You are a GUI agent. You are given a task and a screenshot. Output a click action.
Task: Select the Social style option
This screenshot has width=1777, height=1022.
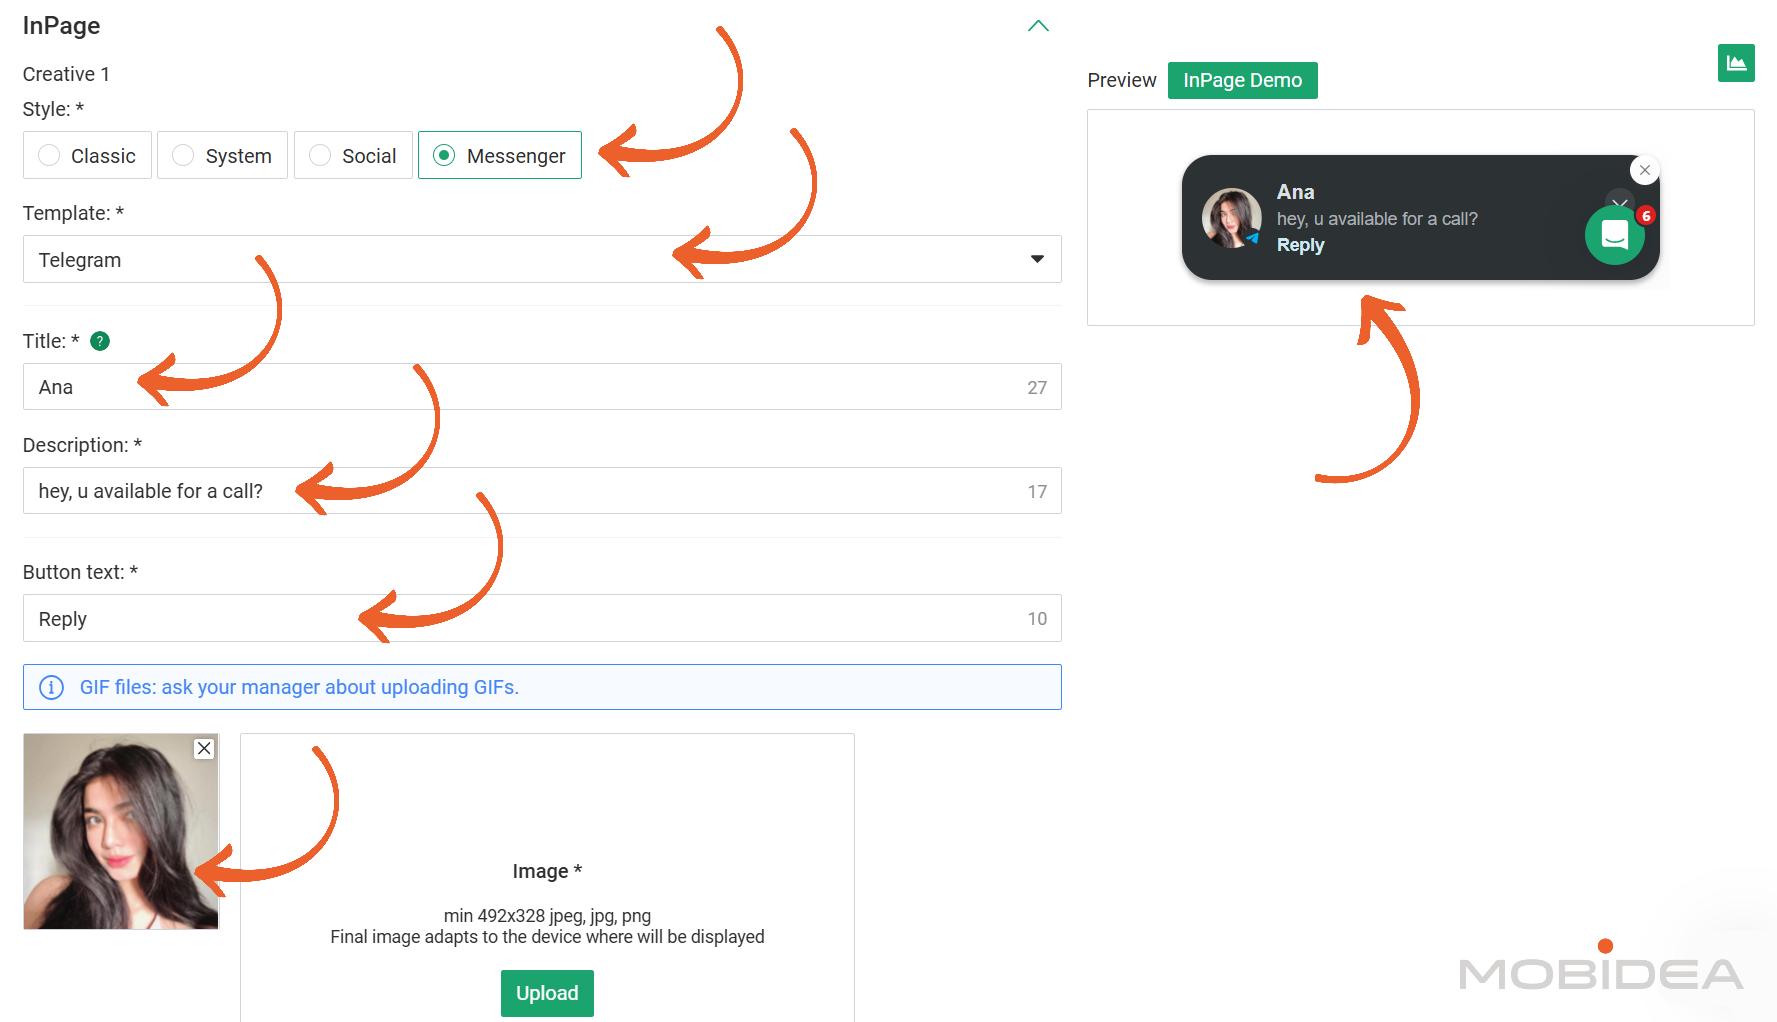(353, 155)
